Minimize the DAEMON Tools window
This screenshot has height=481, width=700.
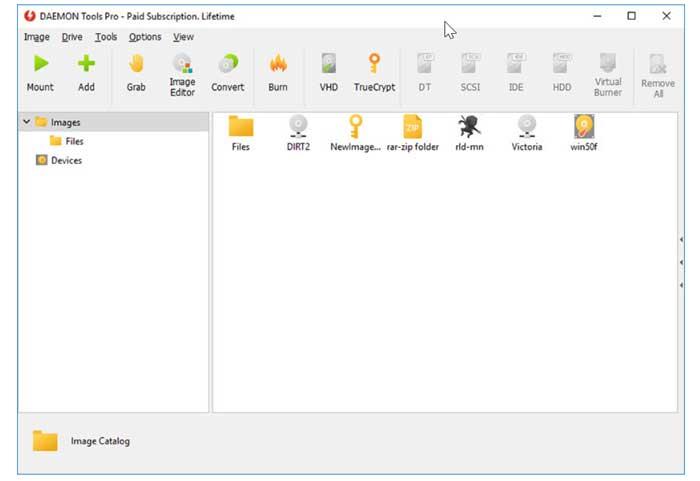click(x=597, y=16)
